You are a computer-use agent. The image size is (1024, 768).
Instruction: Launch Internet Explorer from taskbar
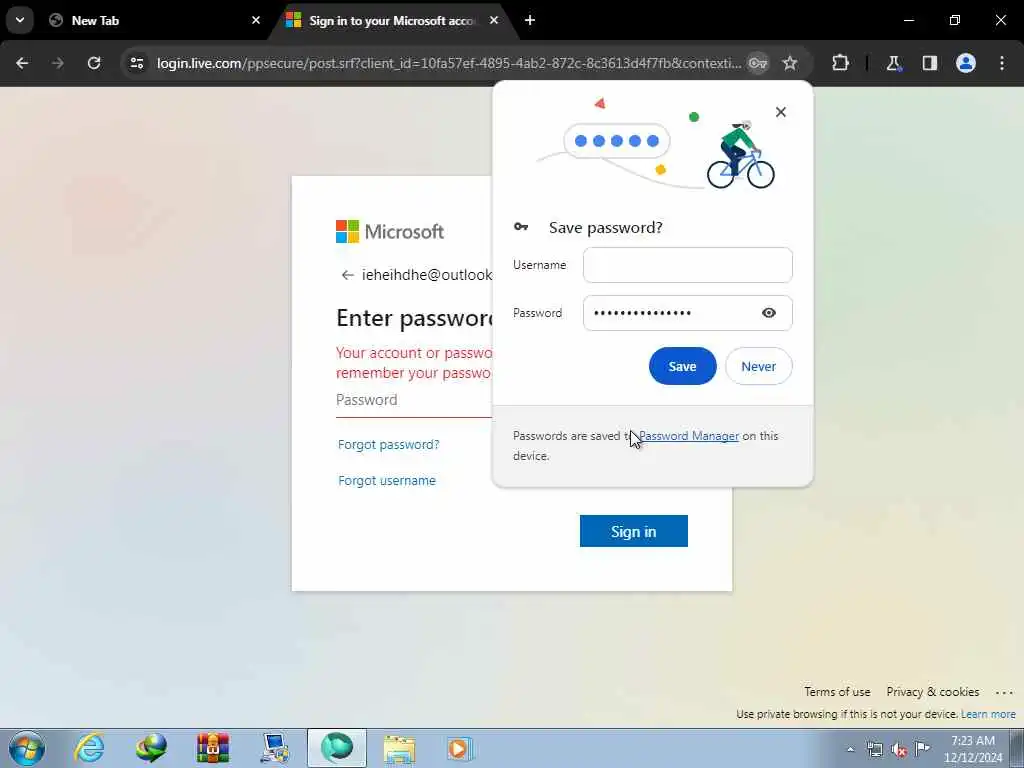pyautogui.click(x=89, y=748)
